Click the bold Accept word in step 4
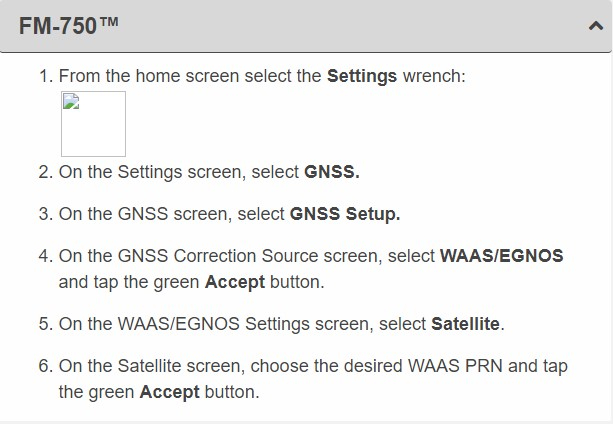Image resolution: width=613 pixels, height=424 pixels. (x=235, y=282)
